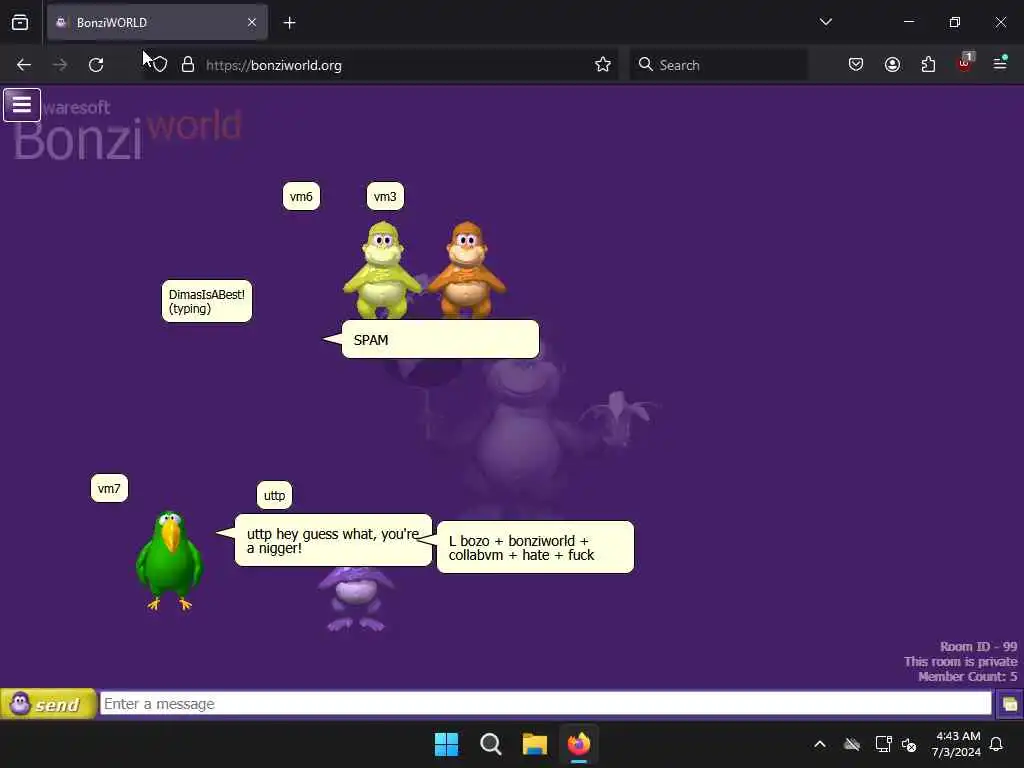Select the BonziWORLD tab
1024x768 pixels.
point(157,22)
